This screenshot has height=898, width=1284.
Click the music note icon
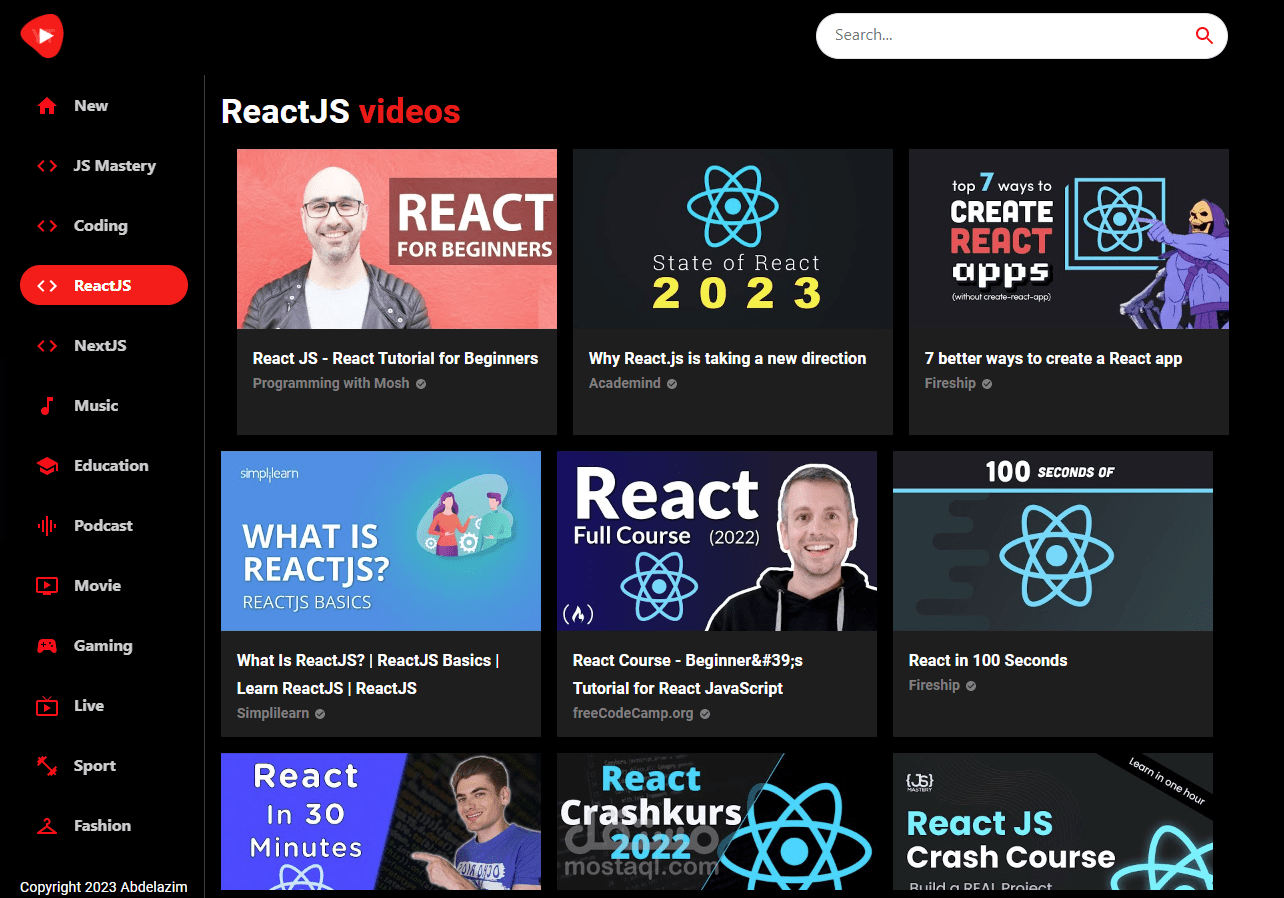point(47,406)
